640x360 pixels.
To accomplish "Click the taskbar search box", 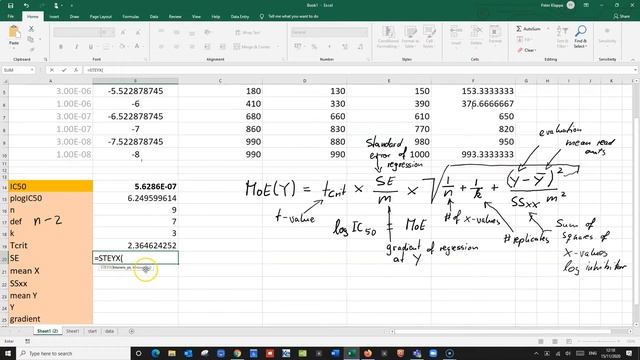I will (x=73, y=353).
